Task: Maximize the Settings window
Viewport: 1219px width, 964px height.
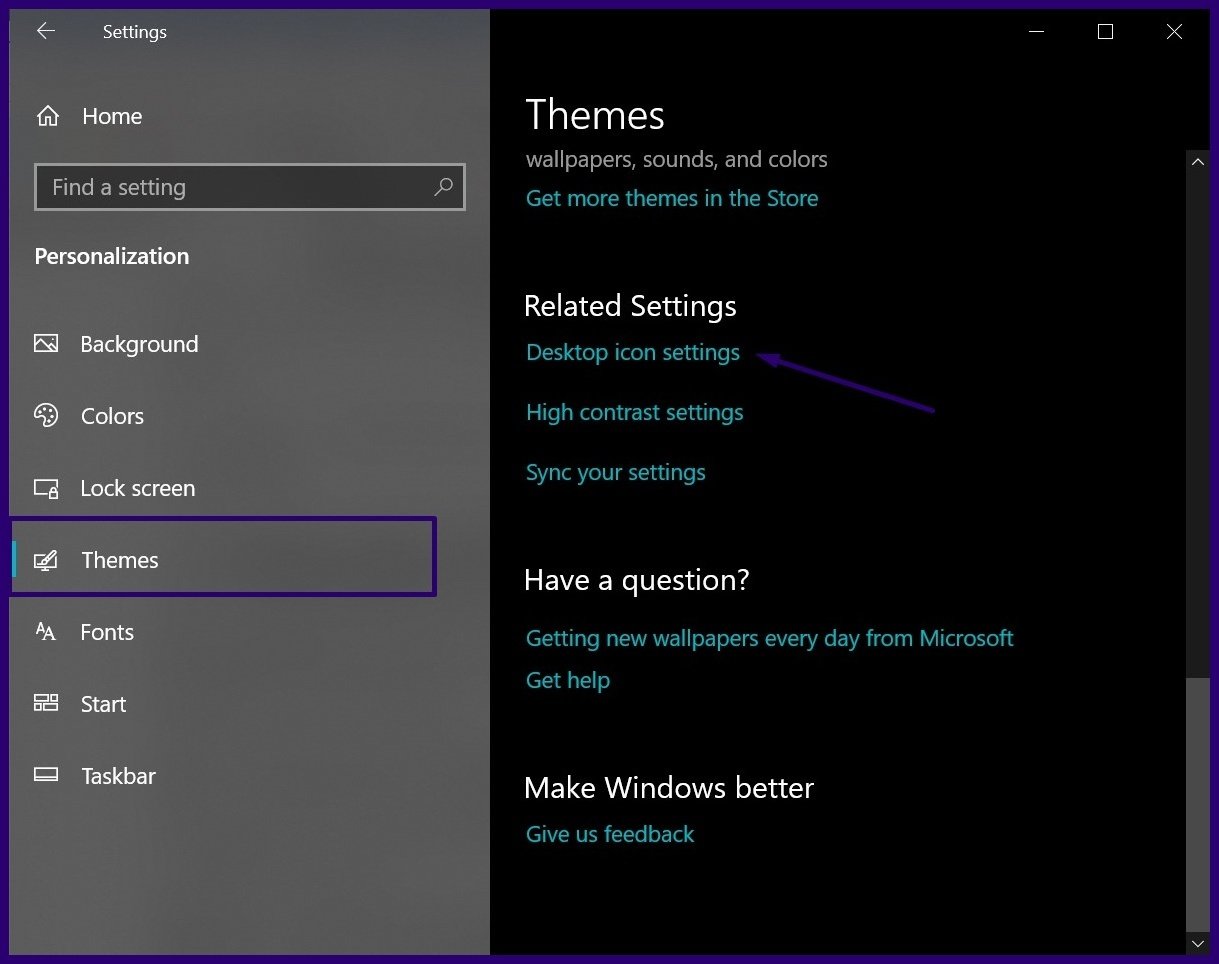Action: click(1105, 32)
